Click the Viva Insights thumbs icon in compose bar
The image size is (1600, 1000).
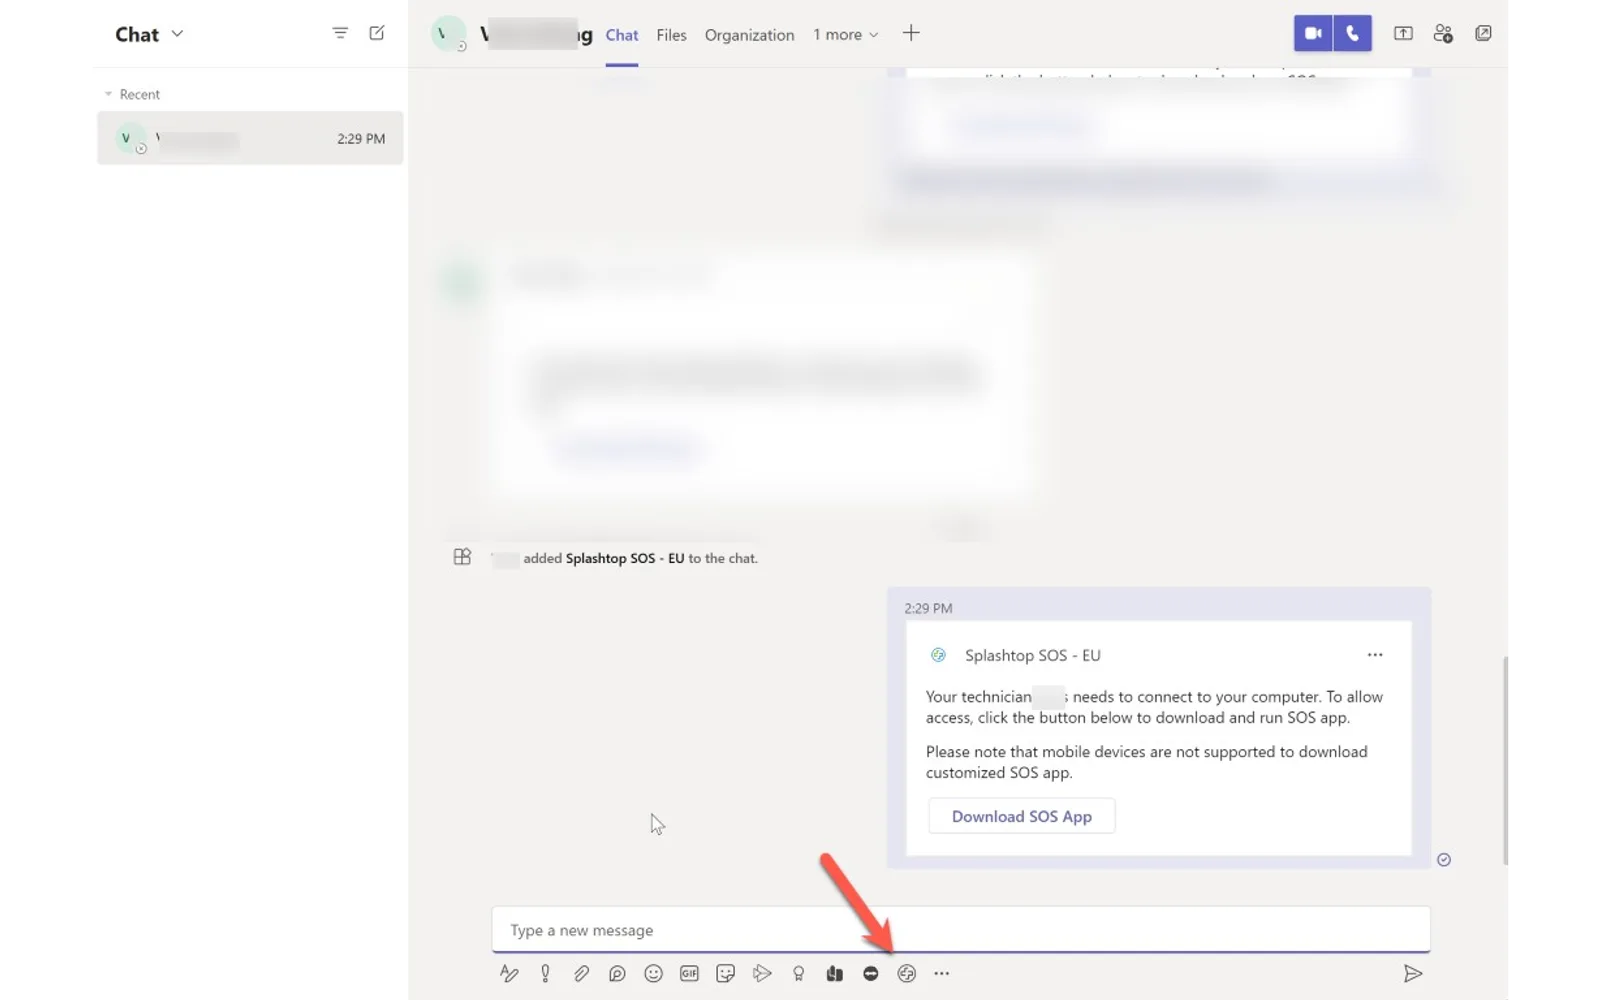click(x=834, y=973)
